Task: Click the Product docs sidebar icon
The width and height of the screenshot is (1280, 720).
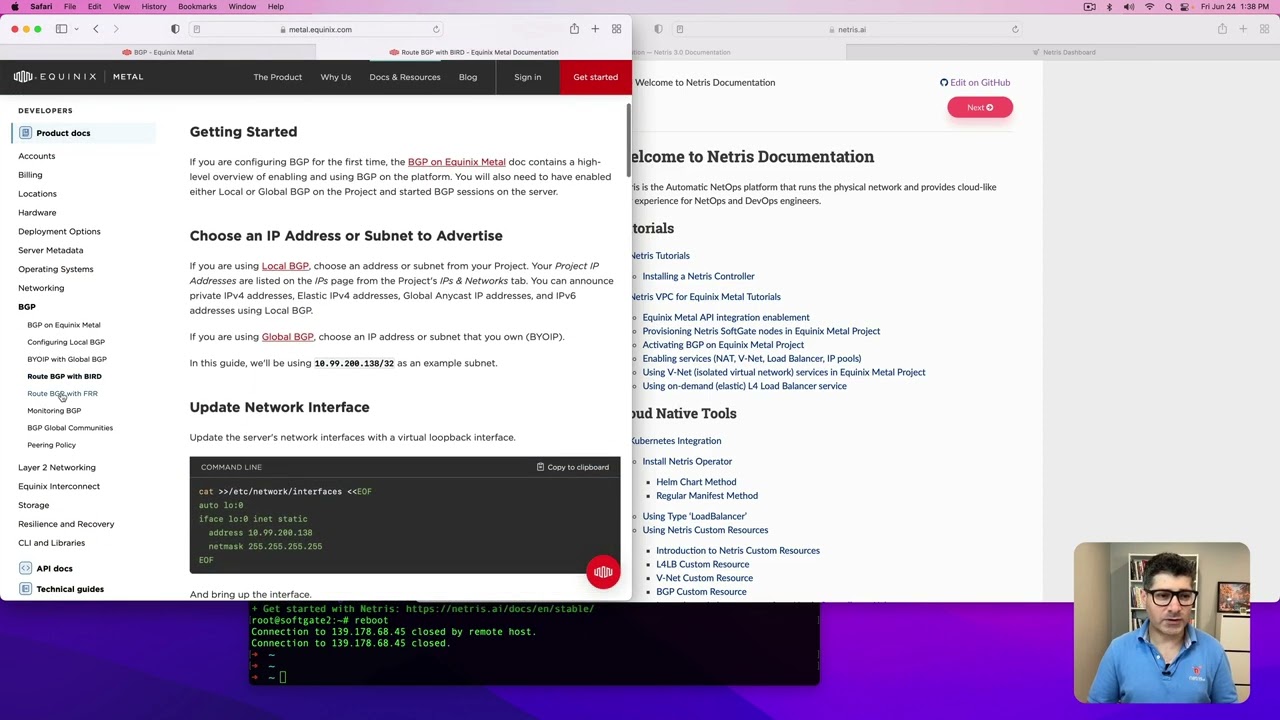Action: [26, 133]
